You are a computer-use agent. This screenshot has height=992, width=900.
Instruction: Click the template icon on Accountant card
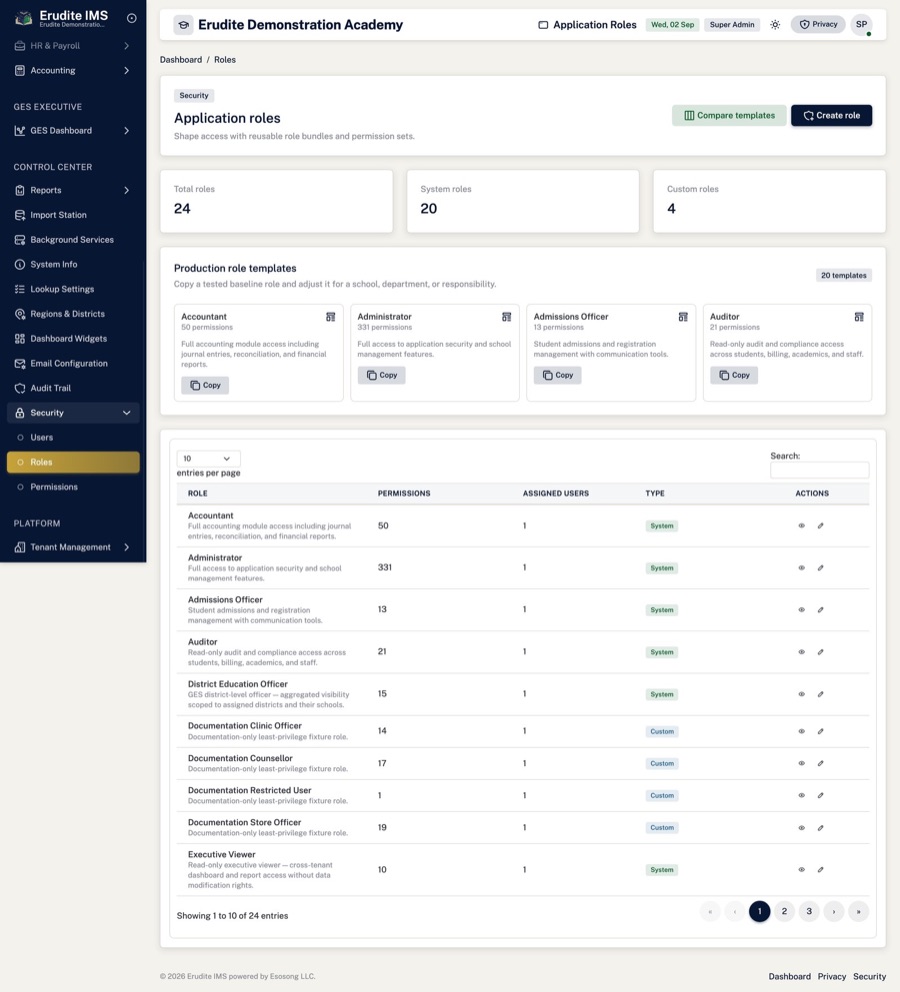coord(331,317)
